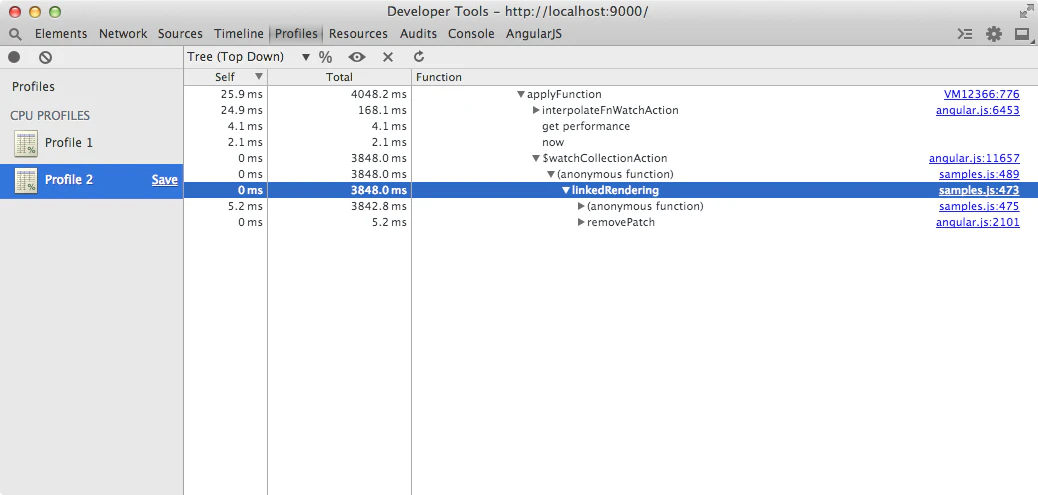The image size is (1038, 495).
Task: Open samples.js:473 link
Action: click(979, 191)
